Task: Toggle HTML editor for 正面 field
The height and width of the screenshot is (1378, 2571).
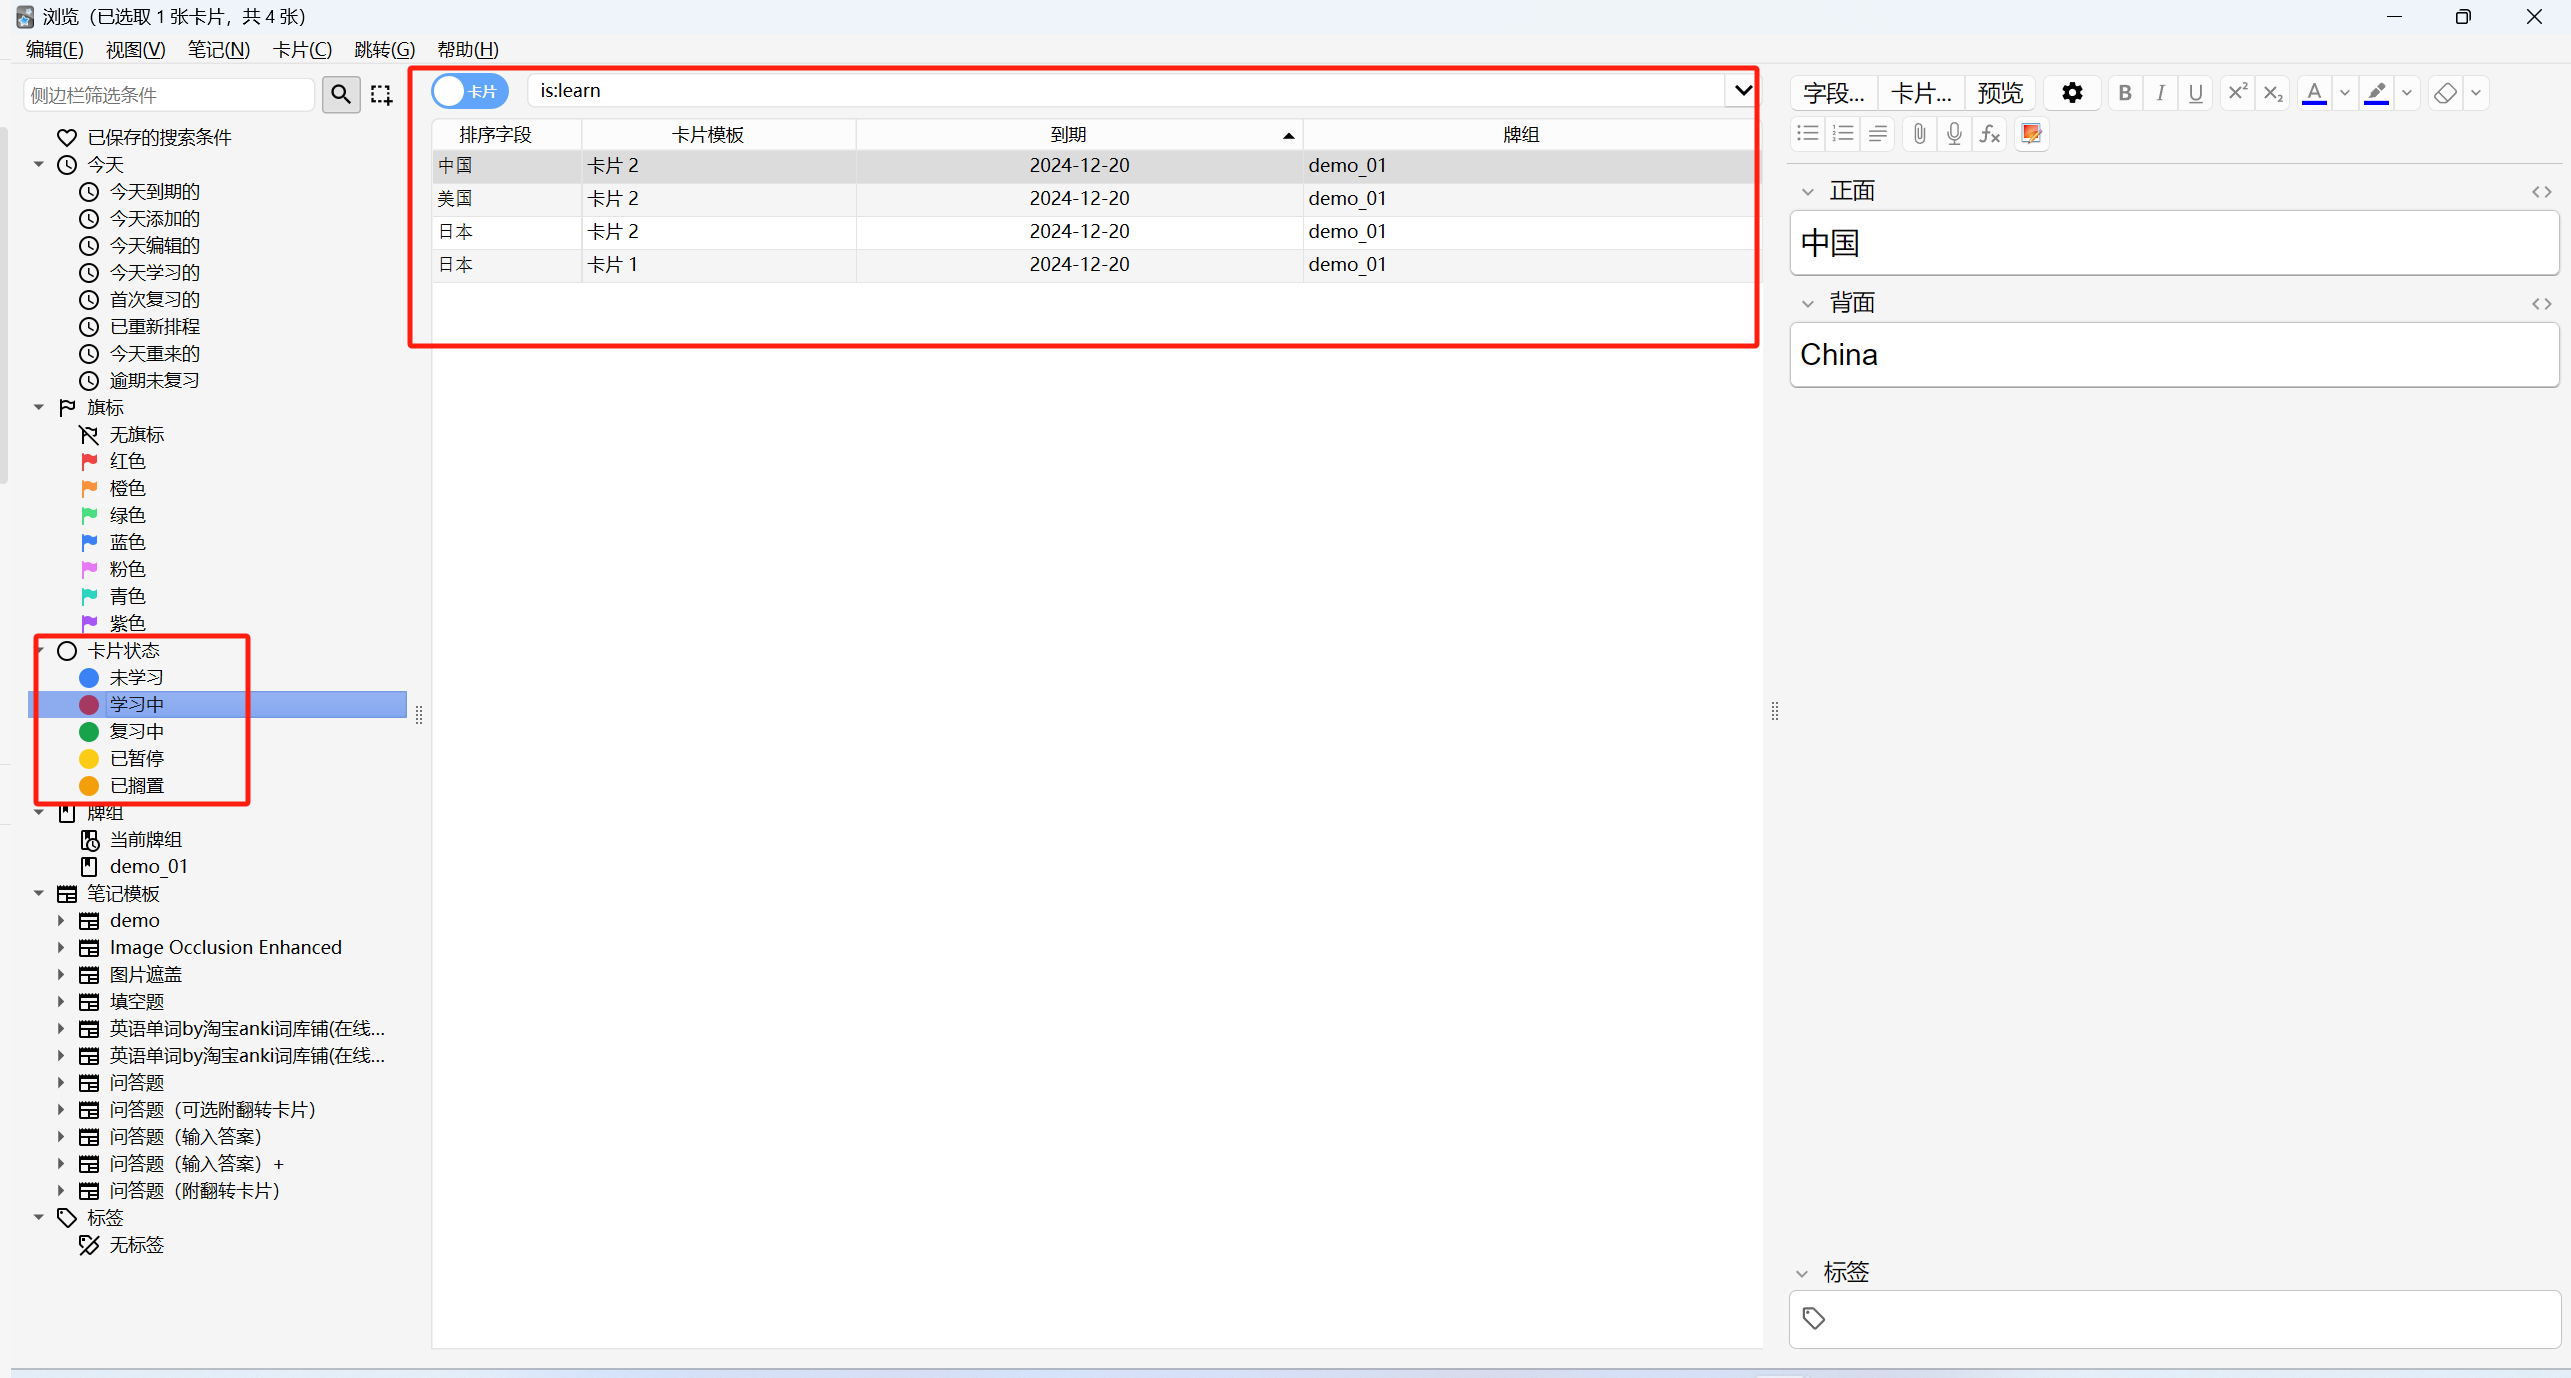Action: point(2541,192)
